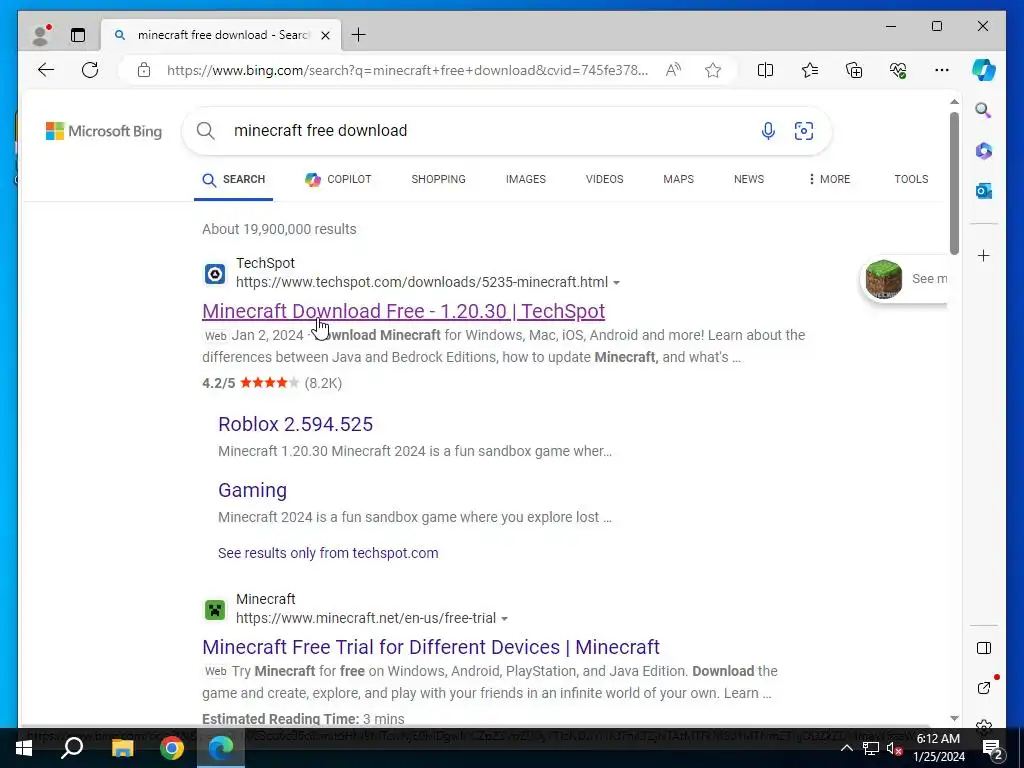Click the network tray icon

coord(871,748)
